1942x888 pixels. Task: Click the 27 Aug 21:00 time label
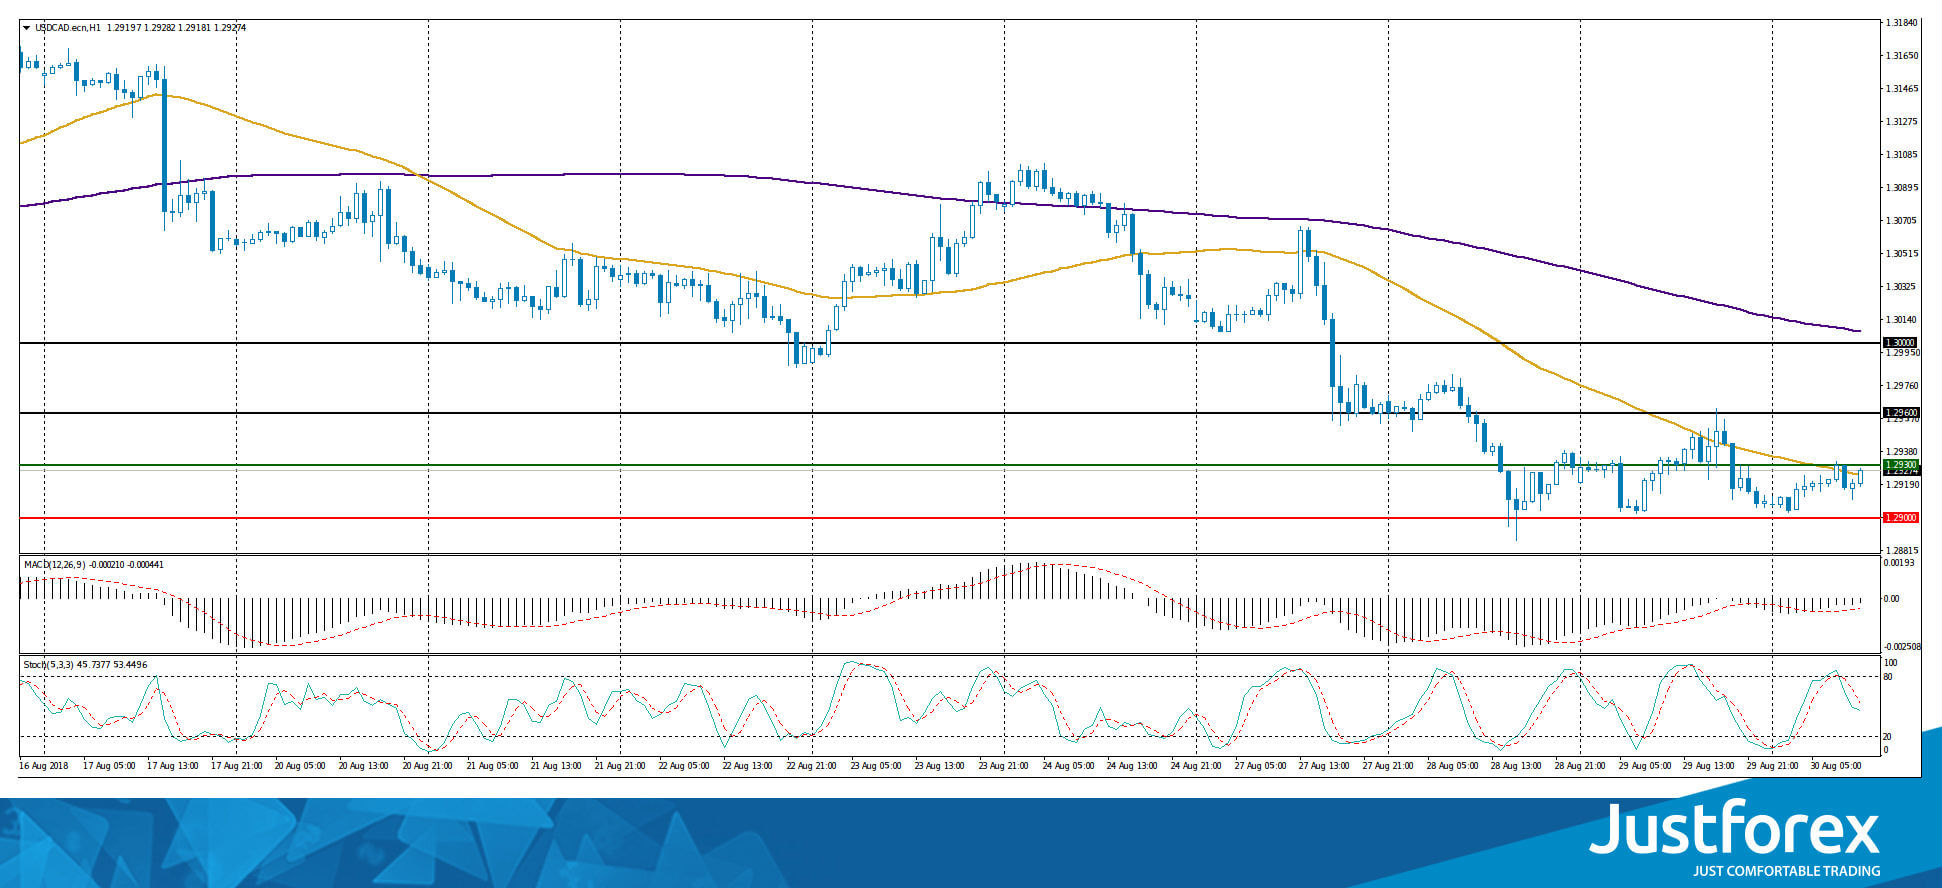[x=1388, y=766]
